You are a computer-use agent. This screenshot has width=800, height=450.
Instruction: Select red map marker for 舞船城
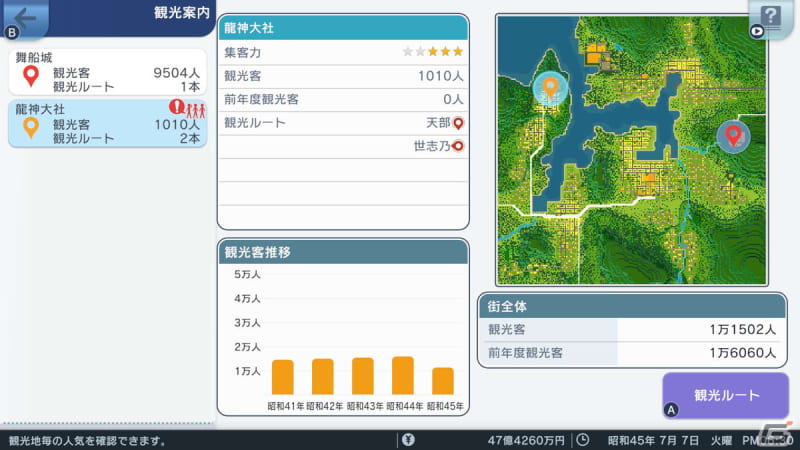(x=733, y=136)
